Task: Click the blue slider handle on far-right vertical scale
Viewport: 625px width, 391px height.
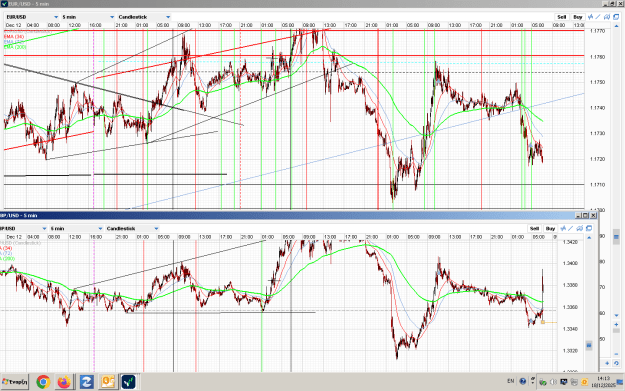Action: tap(616, 237)
